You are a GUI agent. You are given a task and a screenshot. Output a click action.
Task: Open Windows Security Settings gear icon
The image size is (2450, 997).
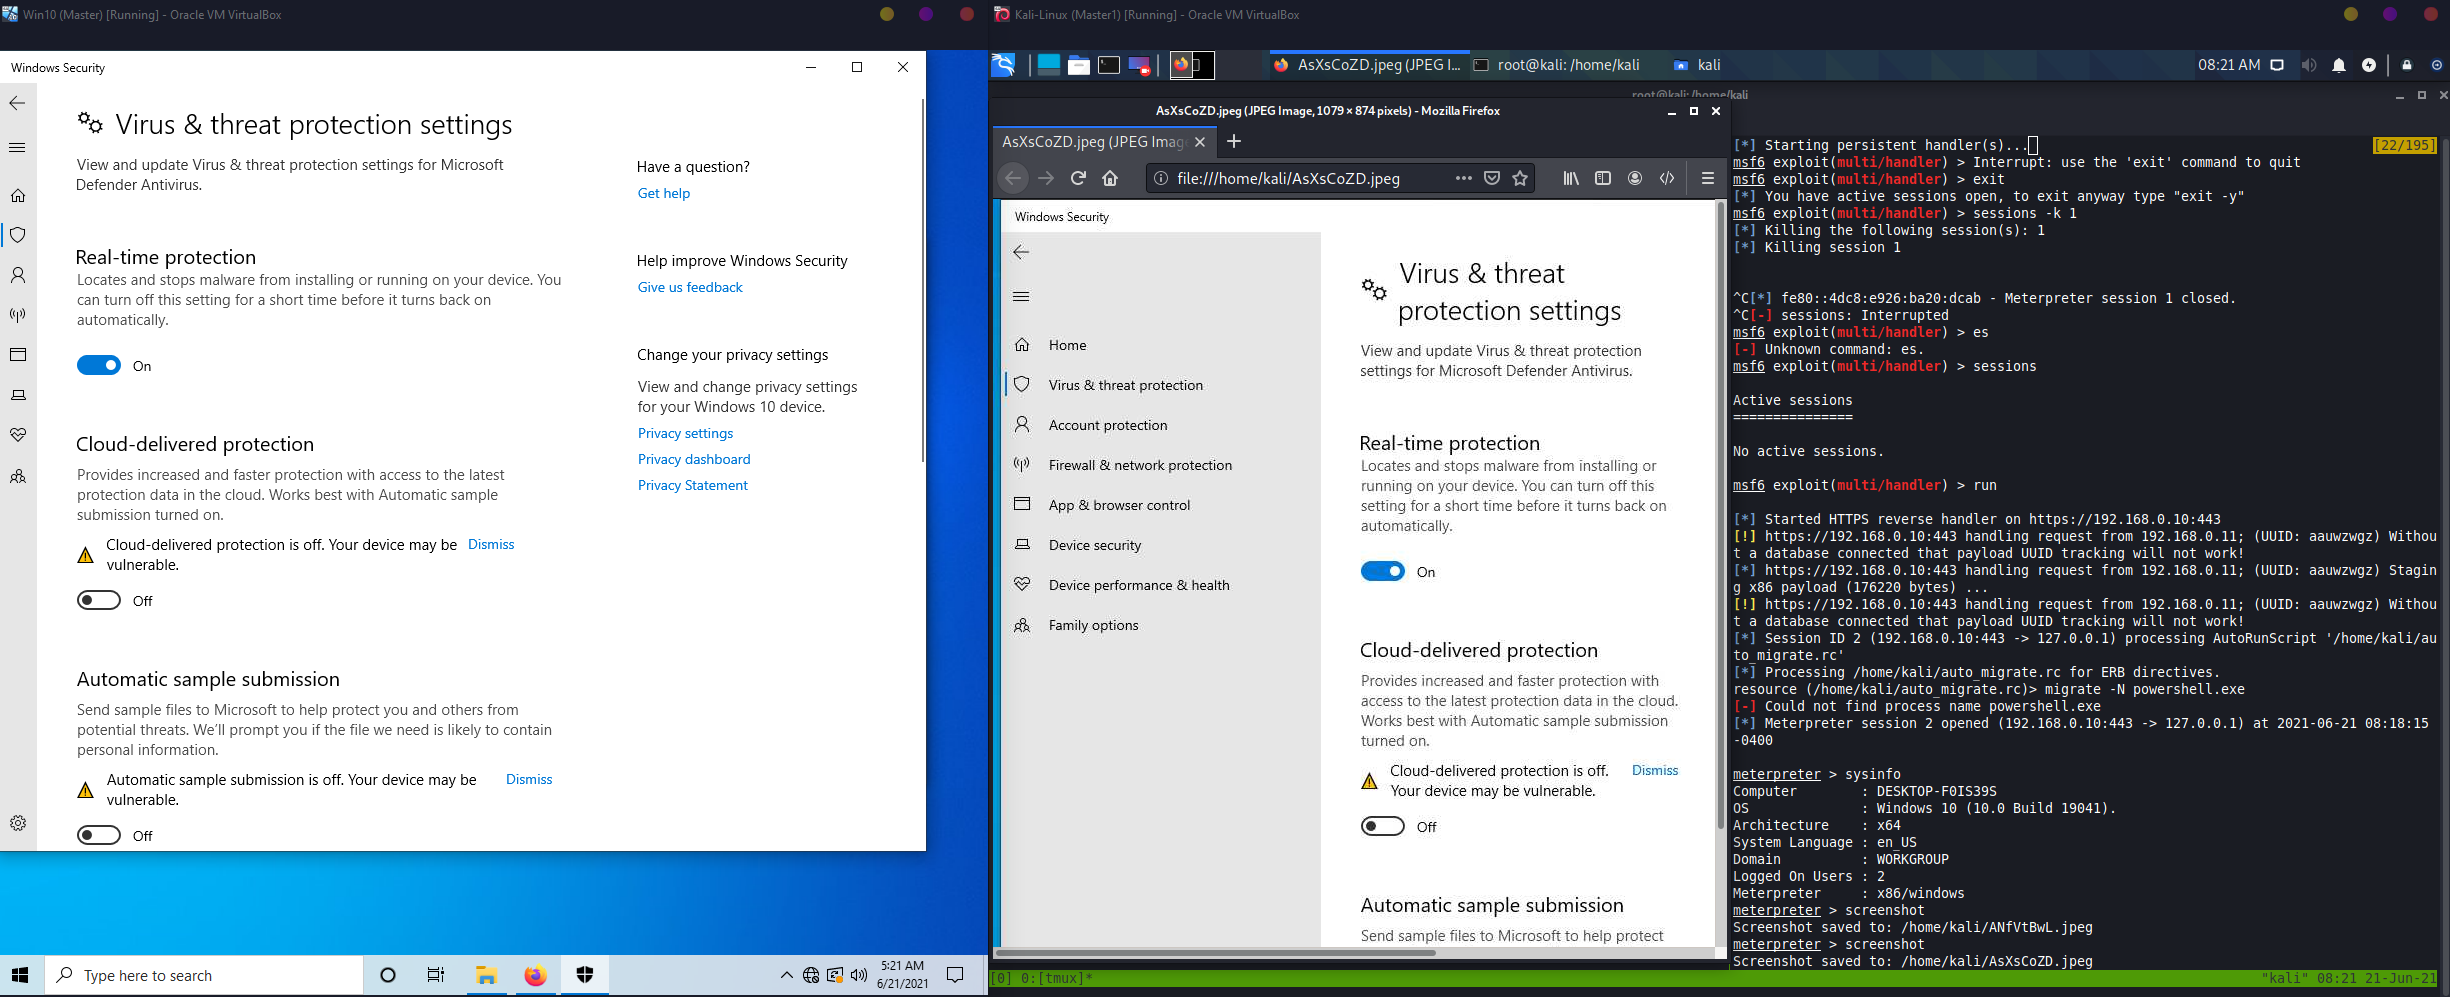click(x=17, y=823)
